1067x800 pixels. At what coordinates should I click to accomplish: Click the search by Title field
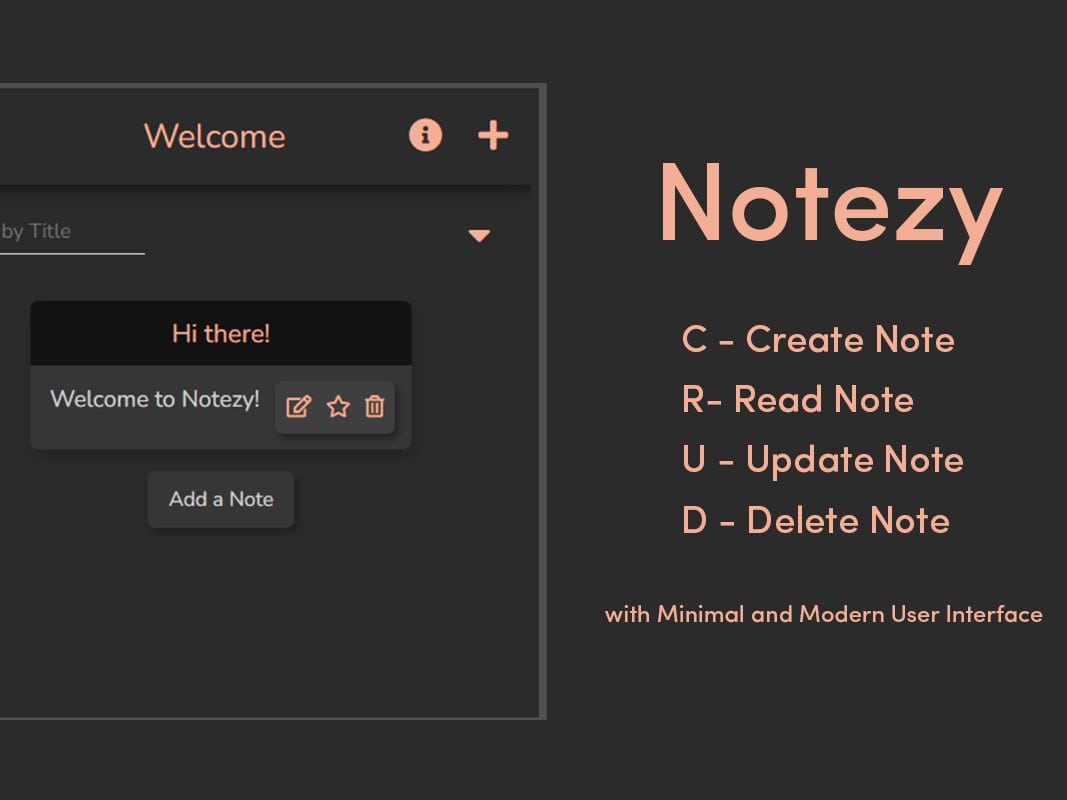pyautogui.click(x=60, y=231)
